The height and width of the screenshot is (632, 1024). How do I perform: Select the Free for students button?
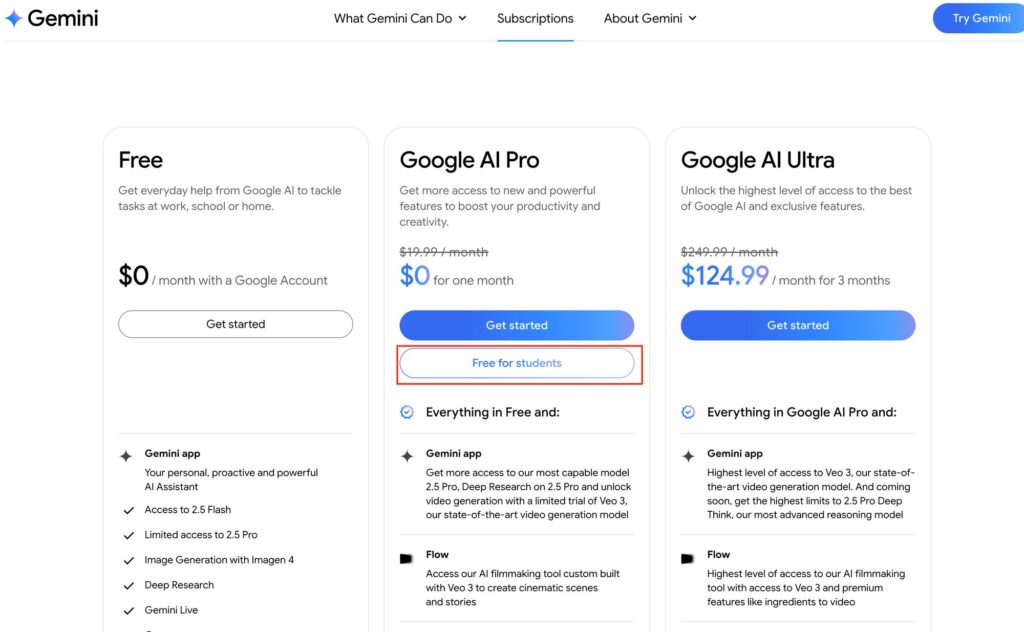click(517, 363)
